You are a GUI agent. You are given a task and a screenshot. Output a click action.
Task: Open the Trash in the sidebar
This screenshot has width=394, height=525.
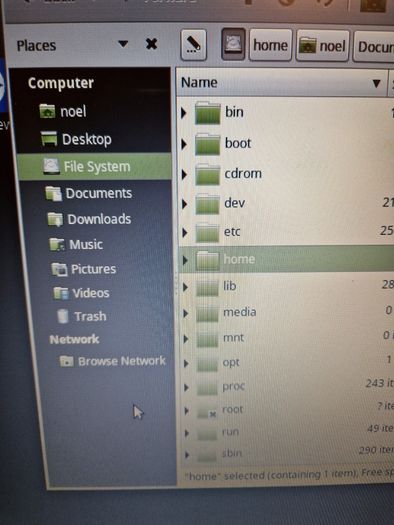tap(81, 316)
